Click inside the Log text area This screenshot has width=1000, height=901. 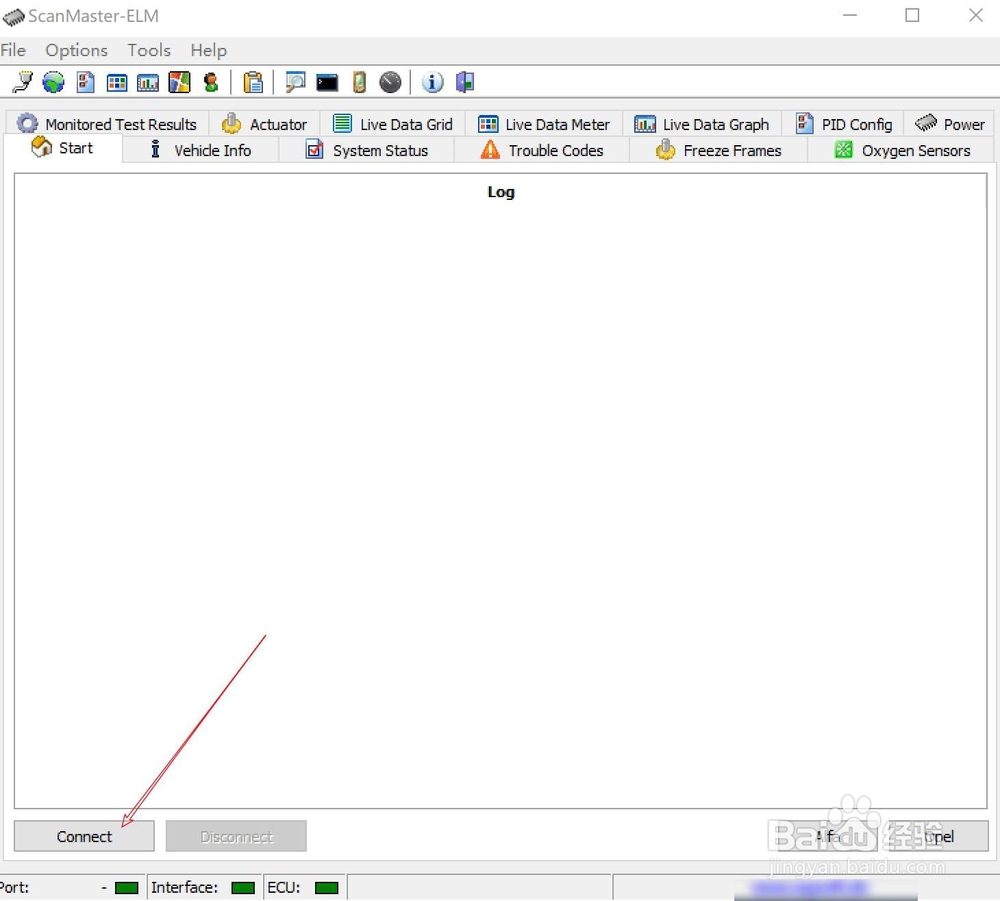point(501,490)
